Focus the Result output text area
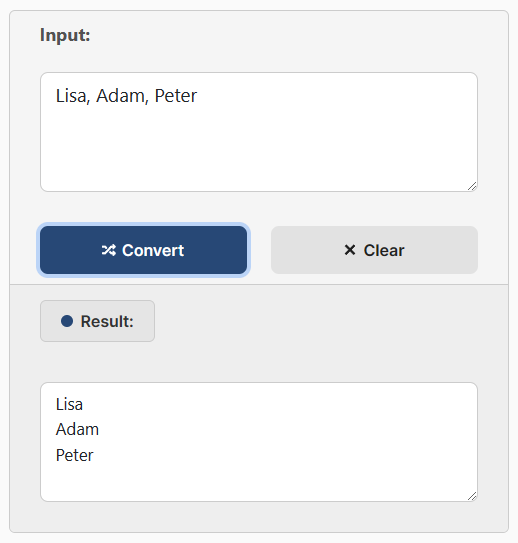 [x=259, y=442]
